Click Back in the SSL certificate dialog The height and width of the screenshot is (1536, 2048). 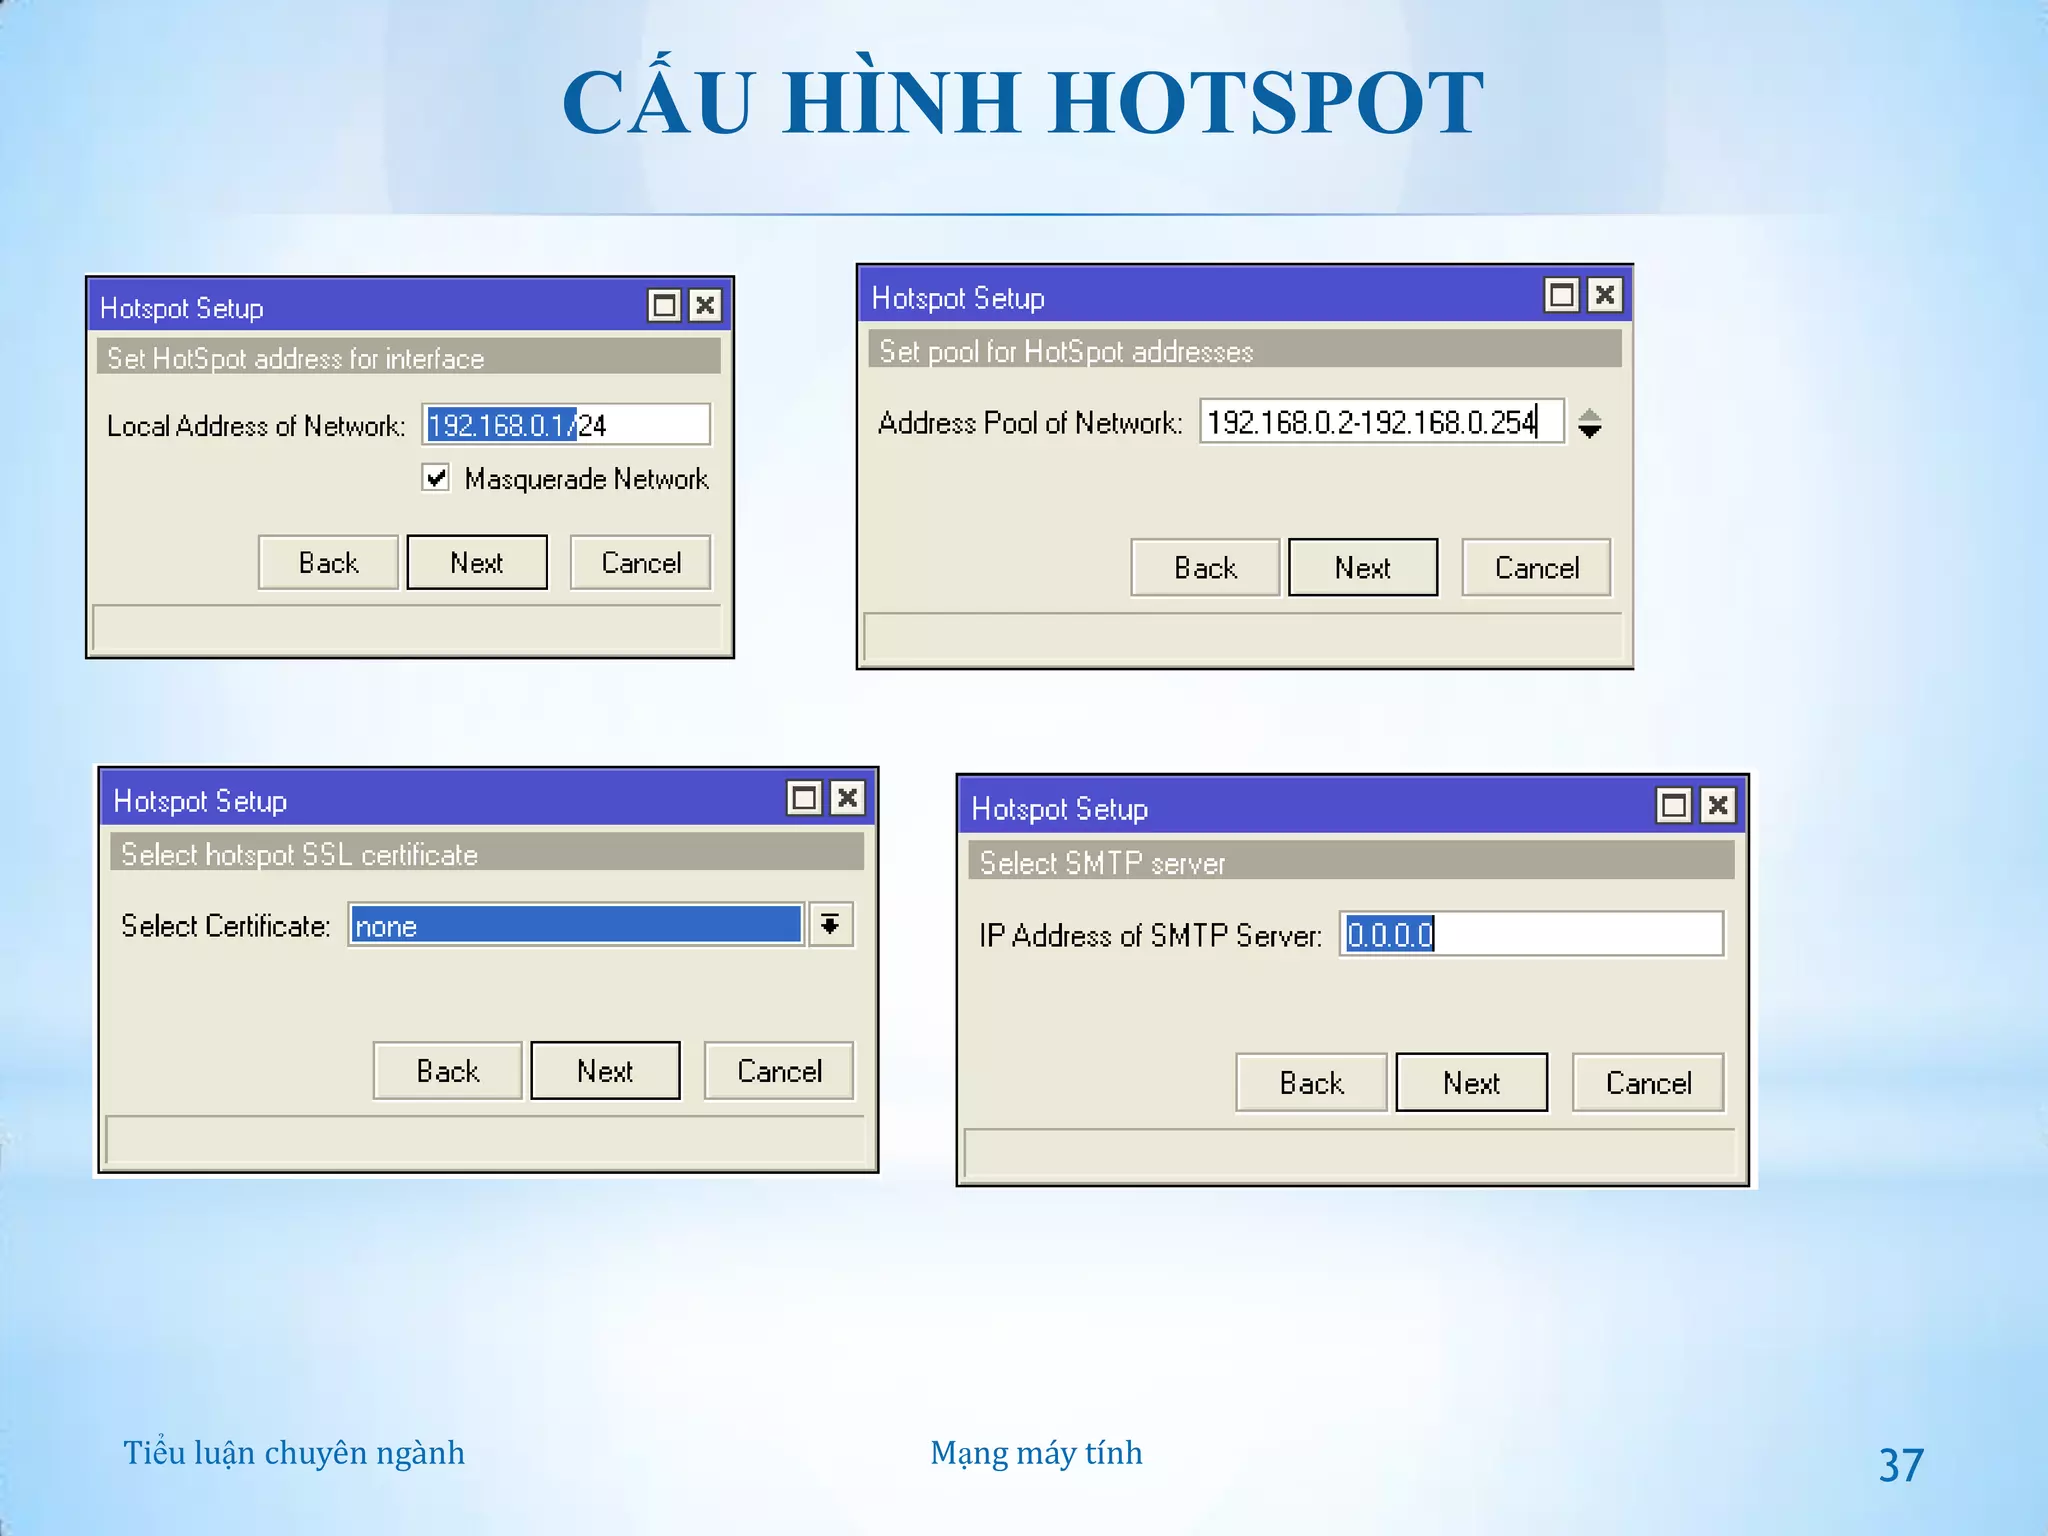[448, 1071]
